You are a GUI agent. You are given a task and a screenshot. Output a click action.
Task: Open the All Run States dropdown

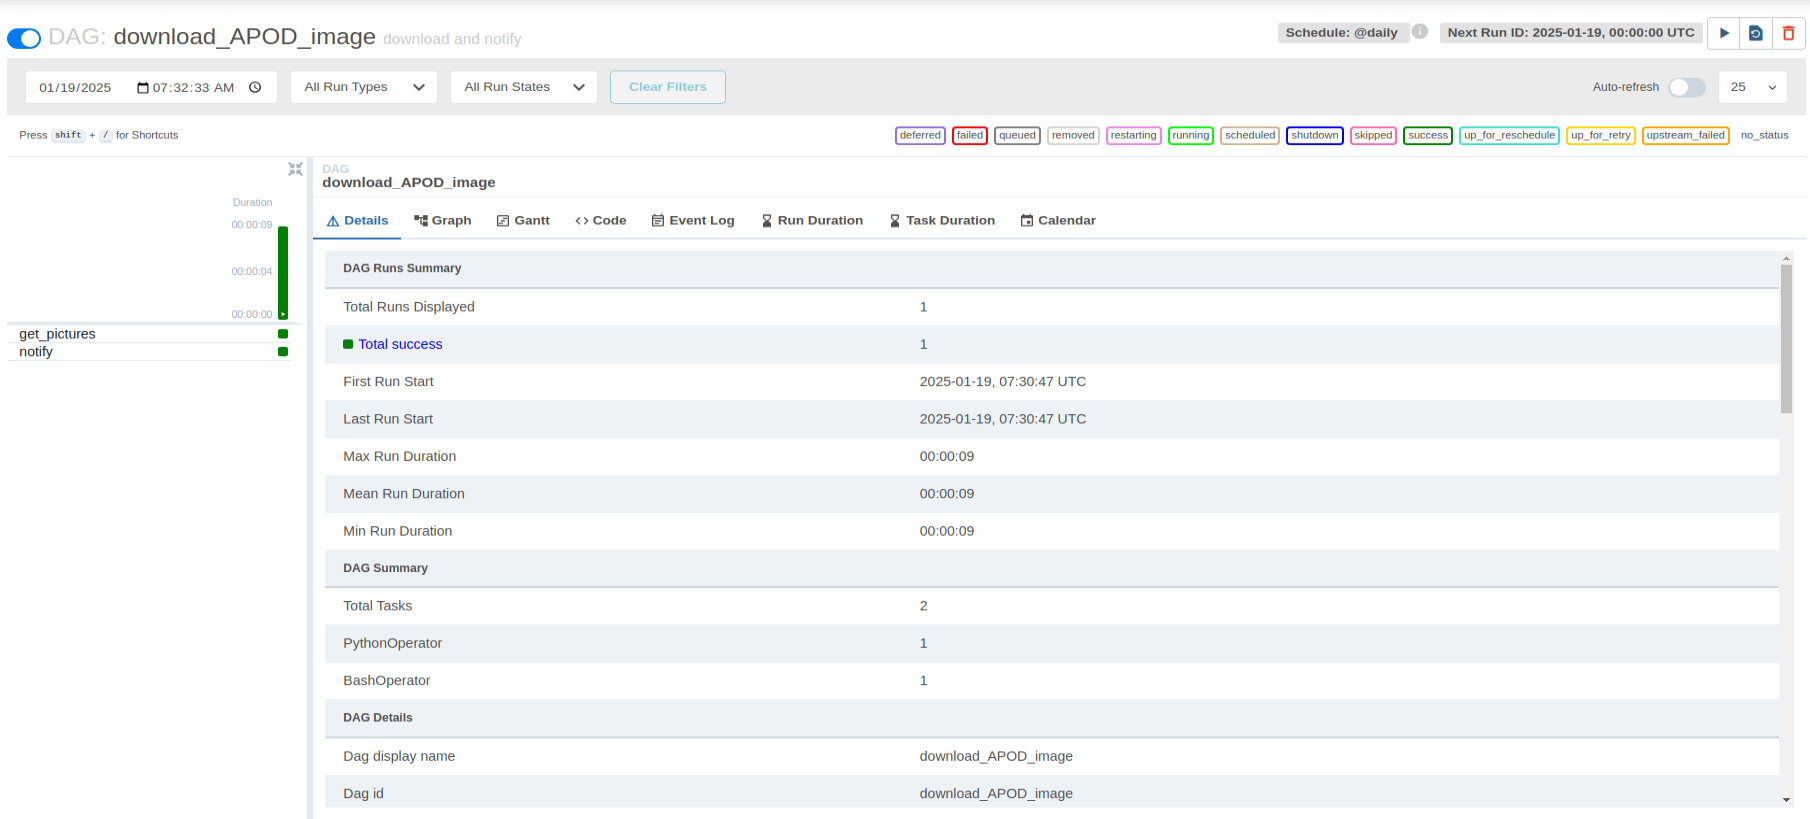coord(524,87)
